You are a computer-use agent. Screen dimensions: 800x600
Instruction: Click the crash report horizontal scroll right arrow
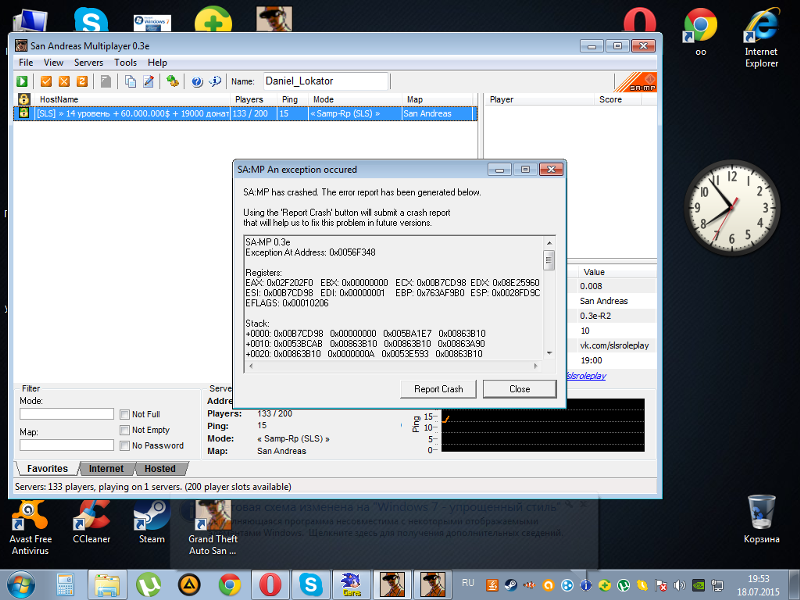click(535, 366)
